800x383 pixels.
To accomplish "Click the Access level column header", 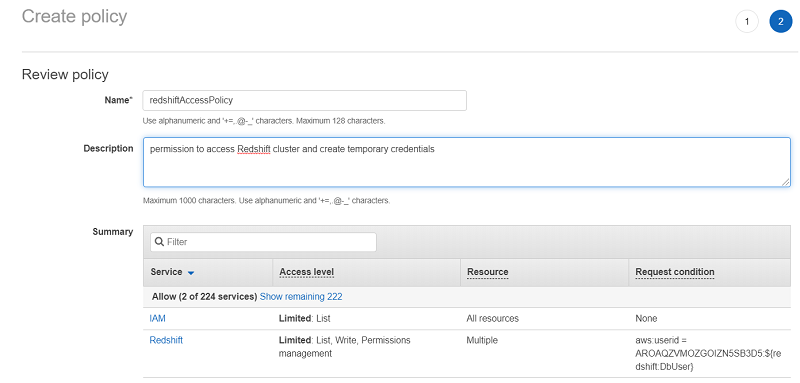I will click(307, 272).
